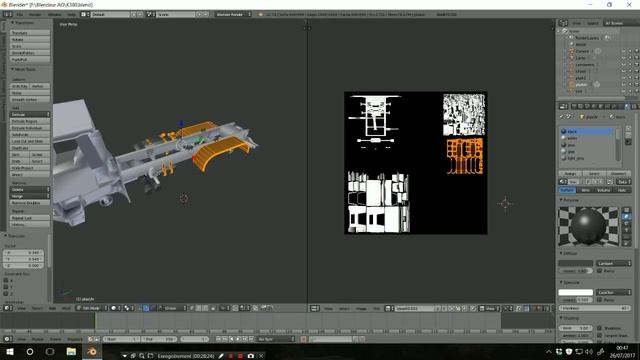640x360 pixels.
Task: Toggle visibility eye of Camera in outliner
Action: (623, 51)
